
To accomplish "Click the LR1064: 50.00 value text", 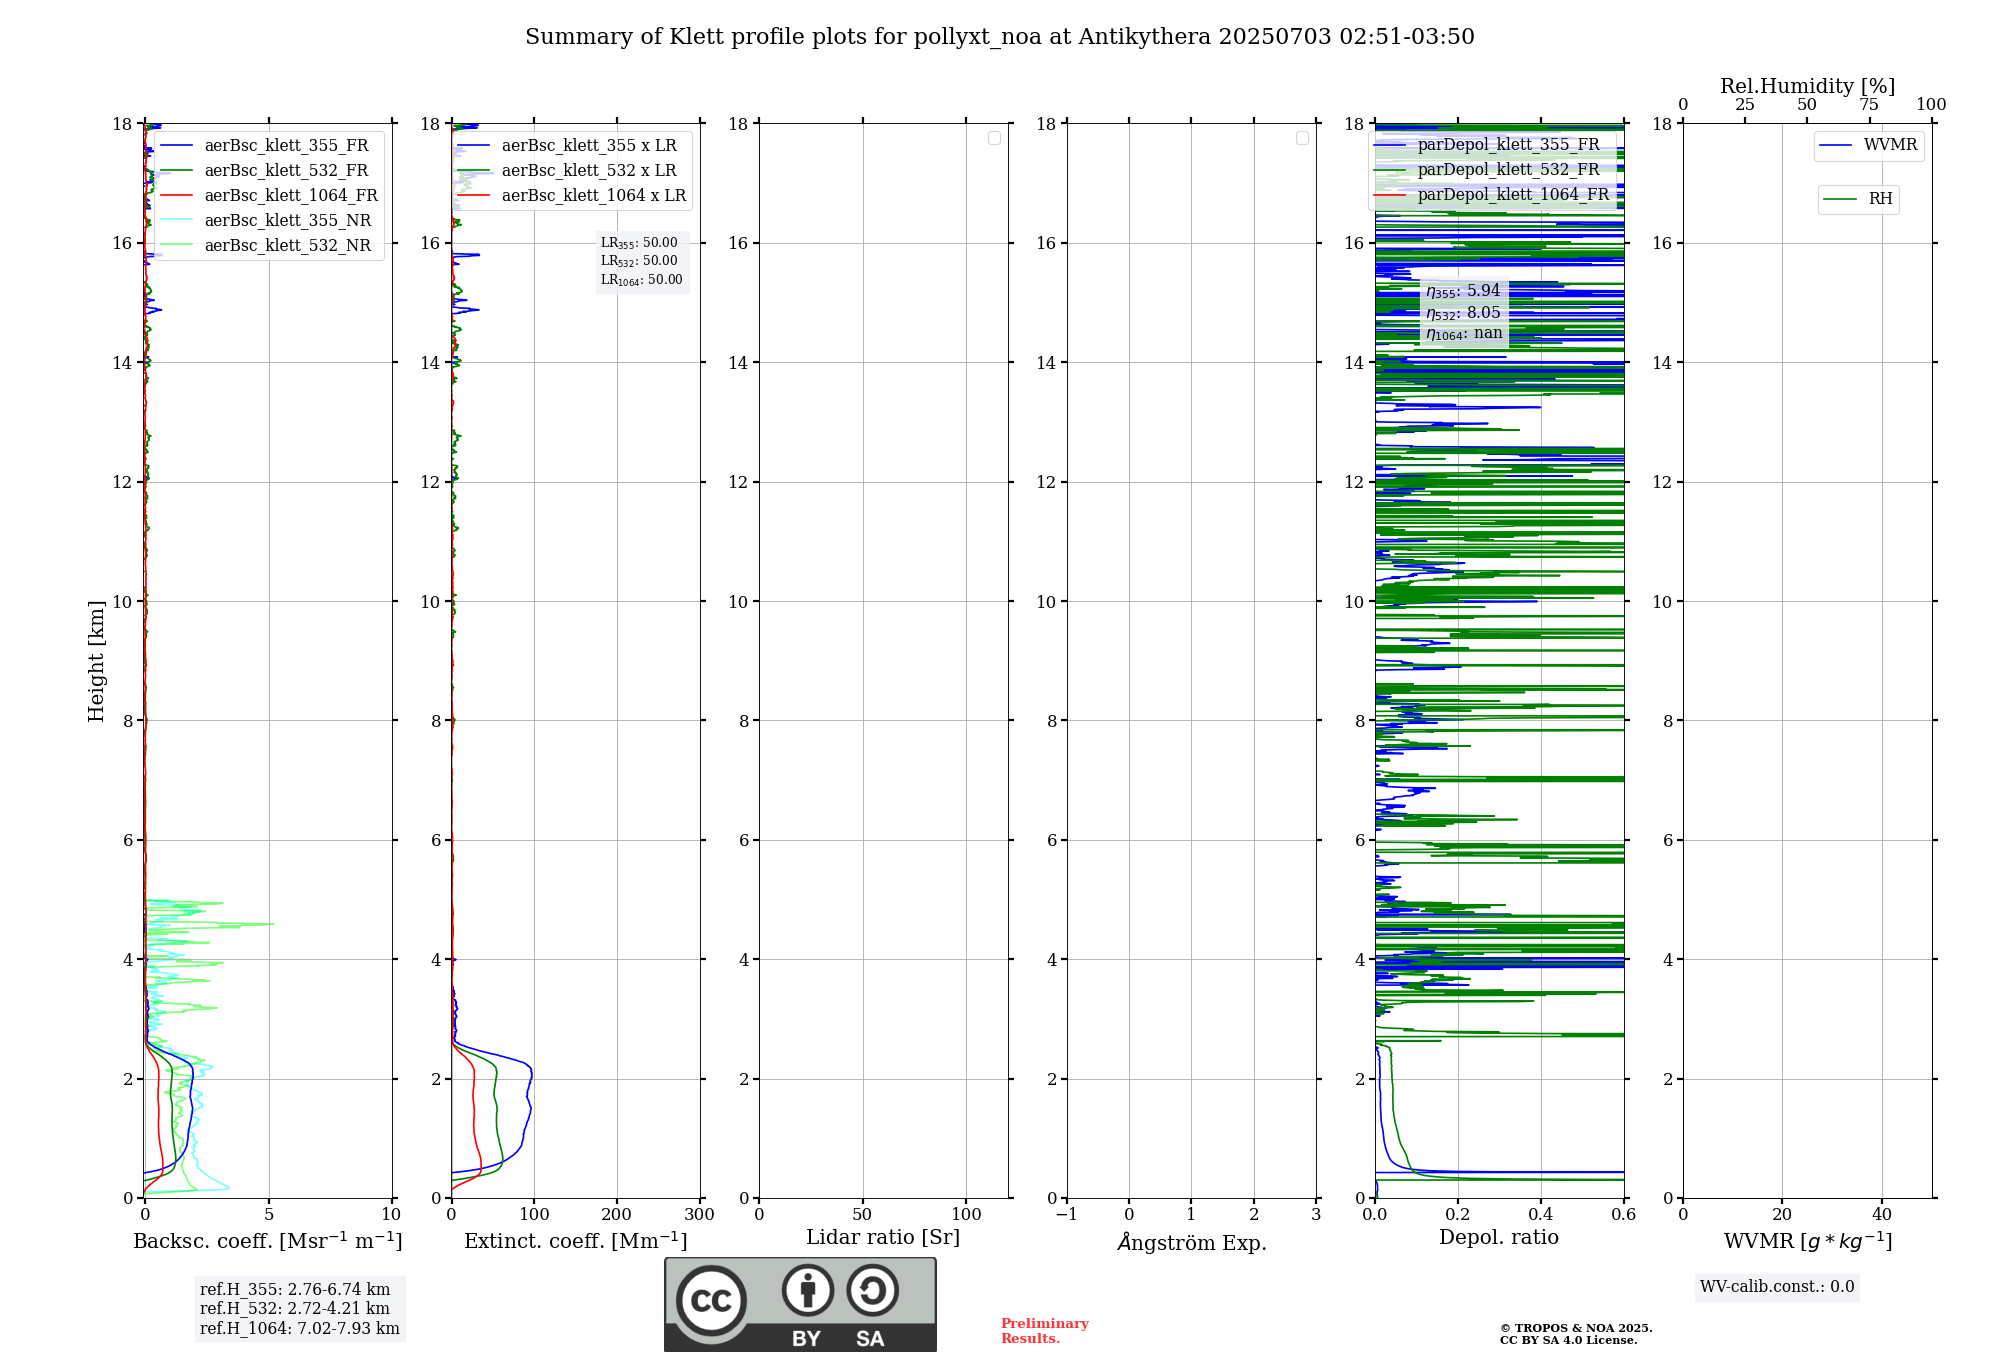I will 642,280.
